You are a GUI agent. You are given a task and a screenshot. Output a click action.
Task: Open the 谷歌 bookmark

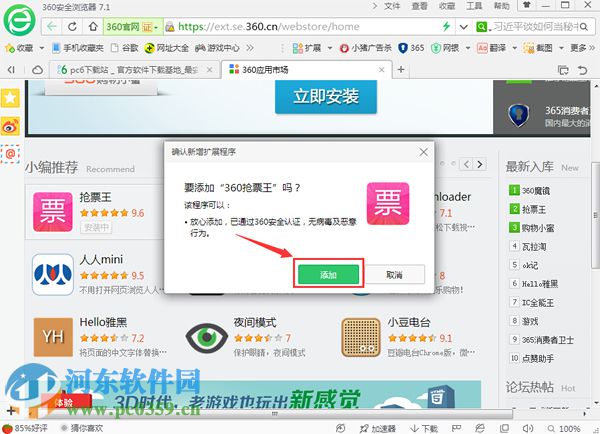point(125,48)
